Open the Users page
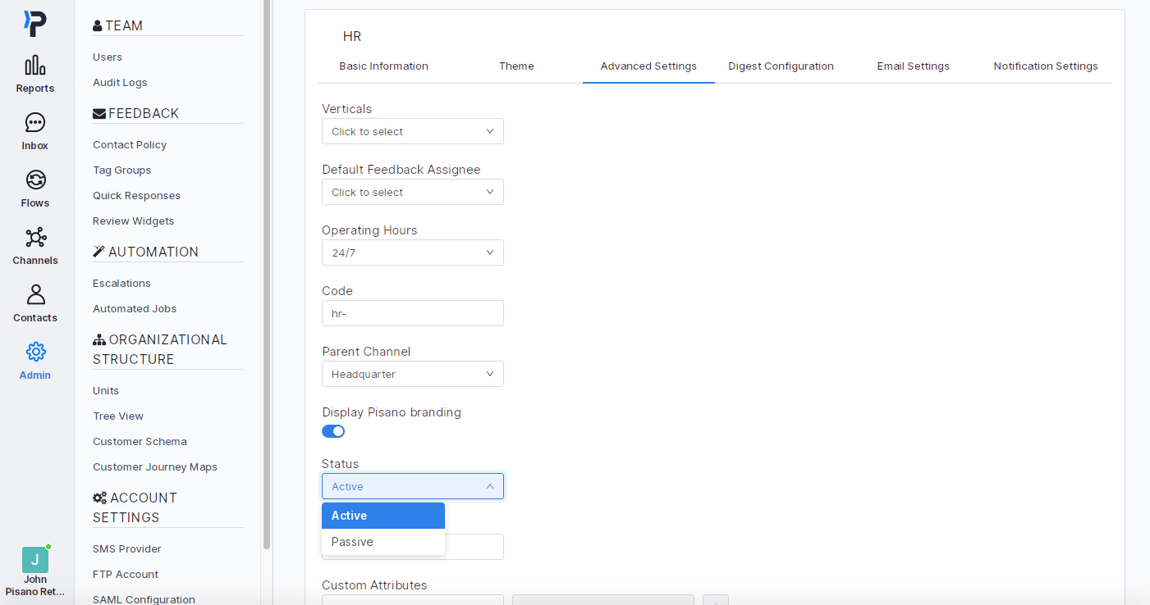 pos(107,57)
